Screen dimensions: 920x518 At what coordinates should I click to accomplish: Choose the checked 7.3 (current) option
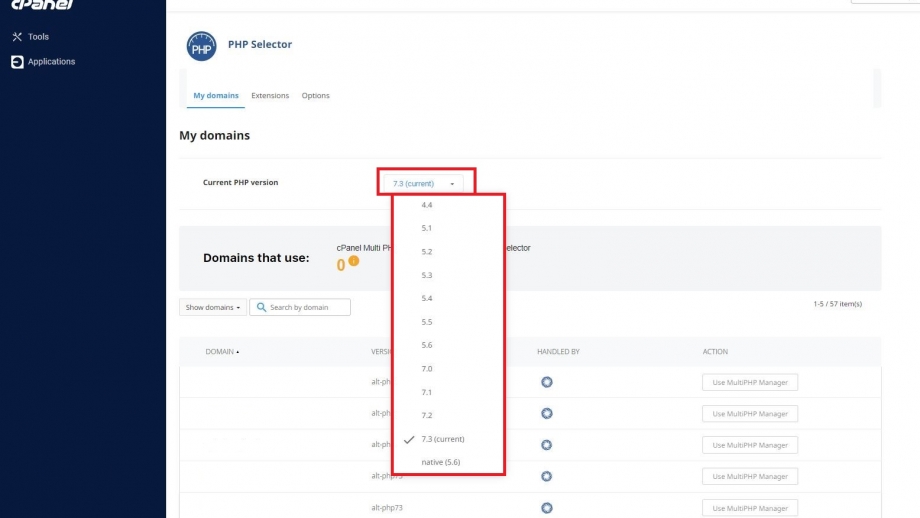(442, 439)
